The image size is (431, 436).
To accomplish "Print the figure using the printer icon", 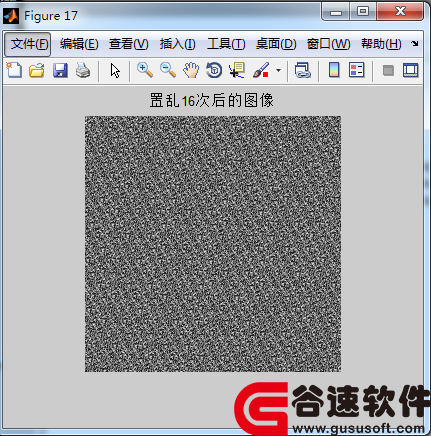I will [83, 70].
